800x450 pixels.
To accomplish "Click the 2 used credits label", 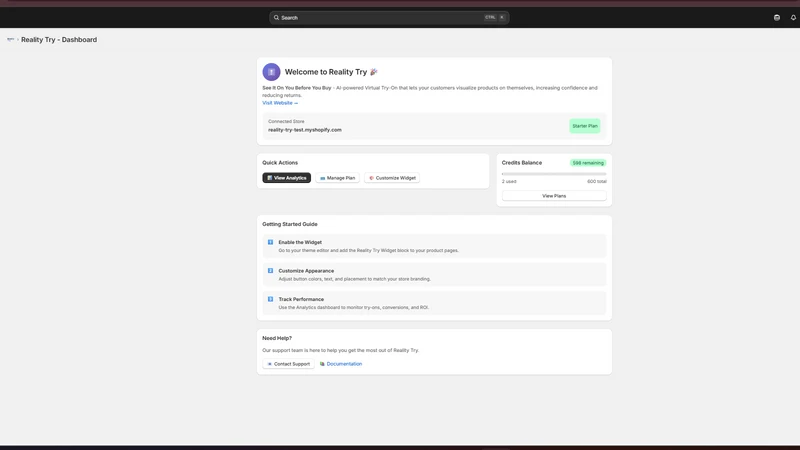I will point(509,182).
